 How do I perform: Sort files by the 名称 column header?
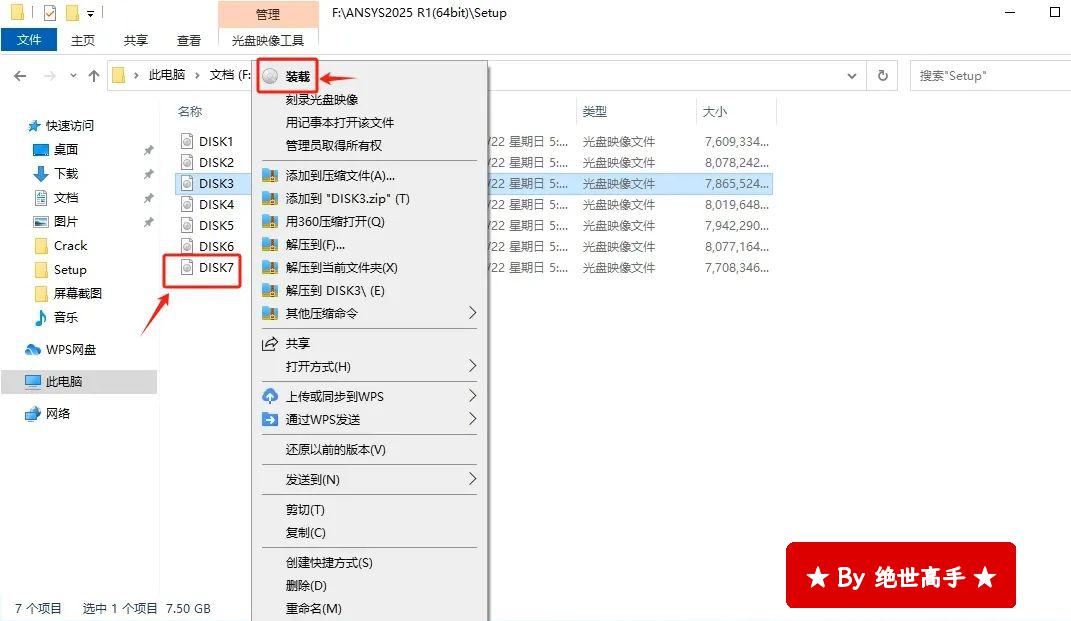click(x=190, y=111)
